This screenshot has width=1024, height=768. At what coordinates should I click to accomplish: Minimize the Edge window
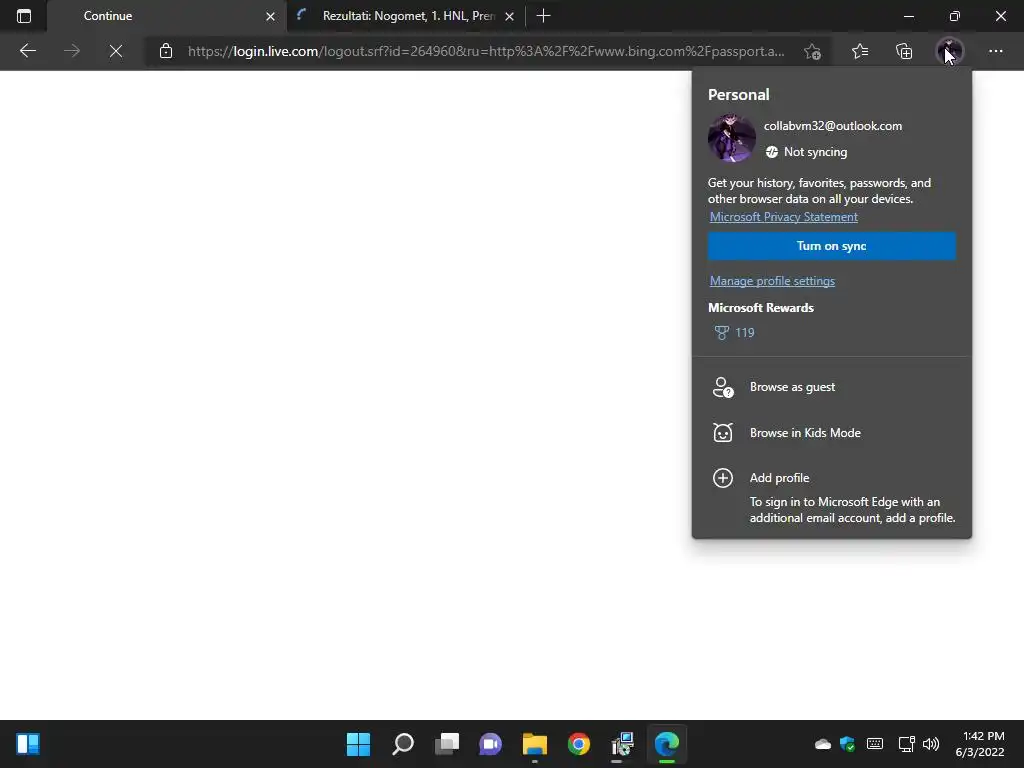coord(908,16)
